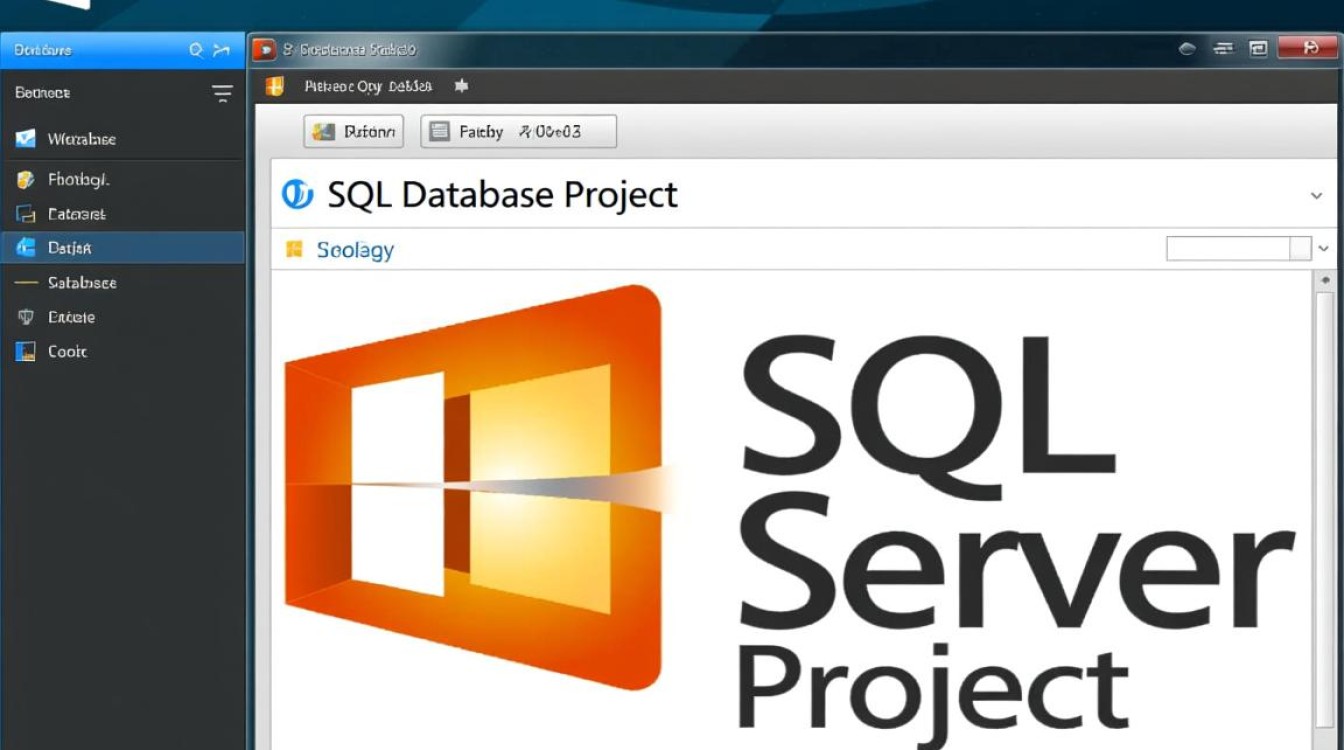
Task: Click the pin icon next to document tab
Action: [x=461, y=87]
